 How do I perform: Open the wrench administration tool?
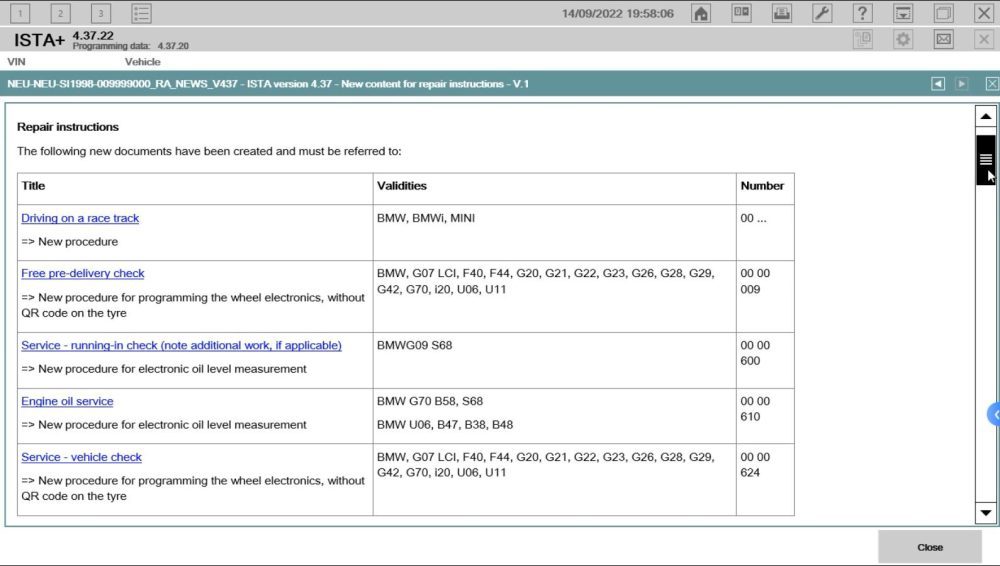(x=822, y=13)
